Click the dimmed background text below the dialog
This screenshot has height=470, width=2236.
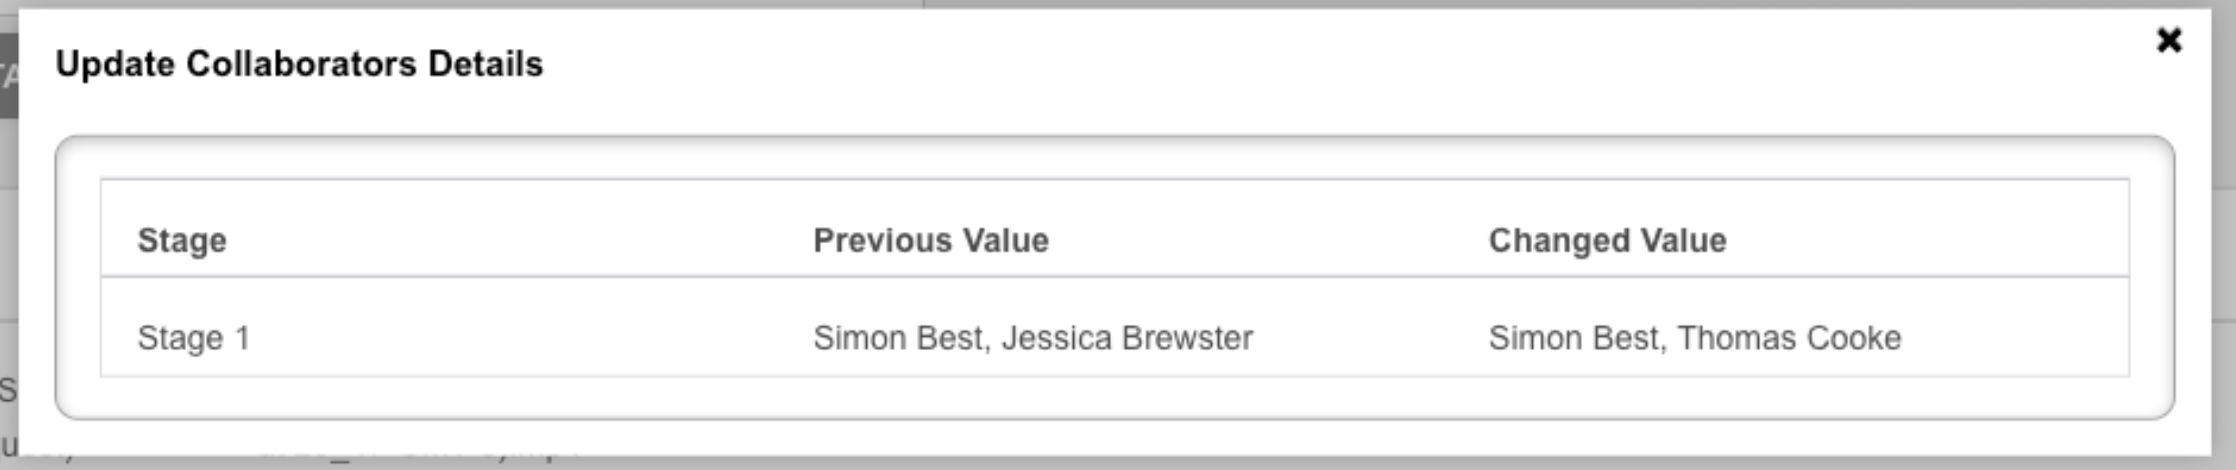click(x=400, y=462)
